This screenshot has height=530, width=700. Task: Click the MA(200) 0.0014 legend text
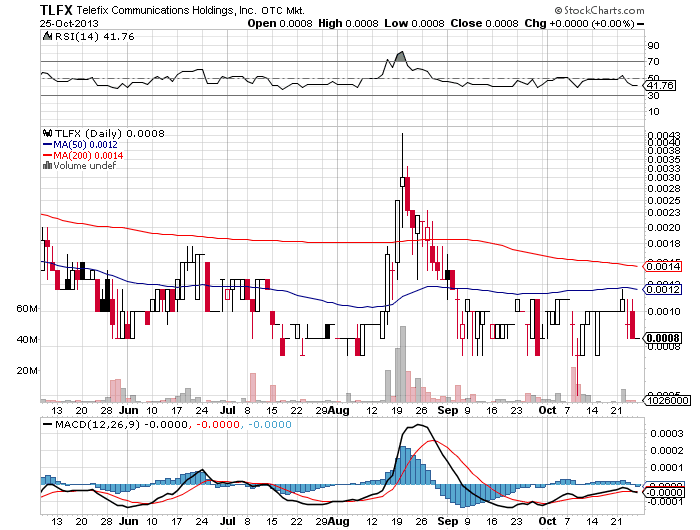click(88, 155)
